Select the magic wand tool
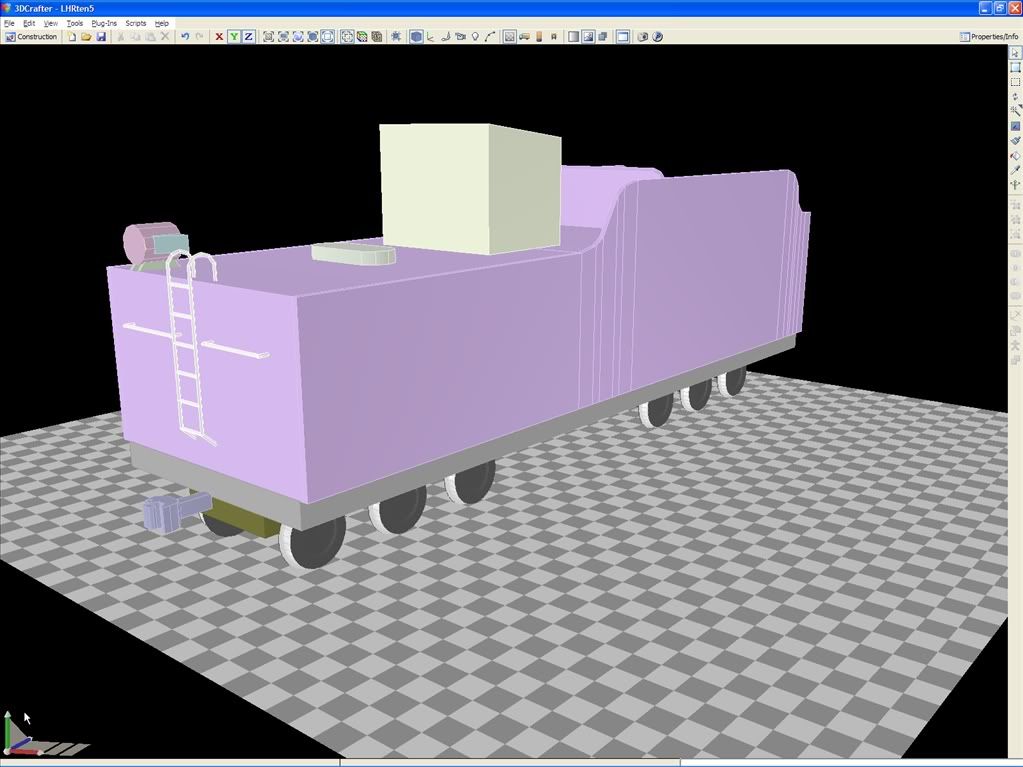Screen dimensions: 1023x767 [1015, 112]
